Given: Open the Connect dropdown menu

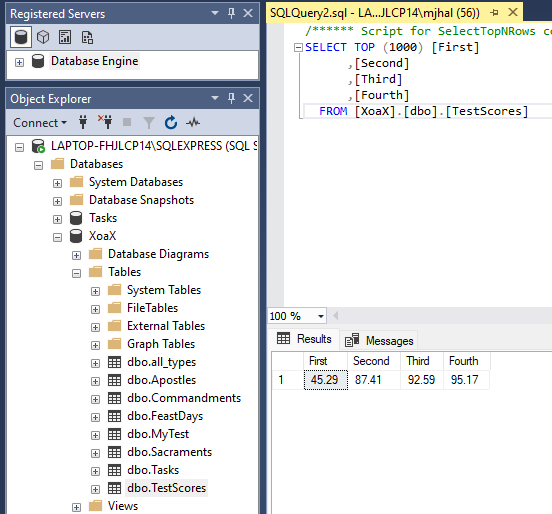Looking at the screenshot, I should (x=40, y=123).
